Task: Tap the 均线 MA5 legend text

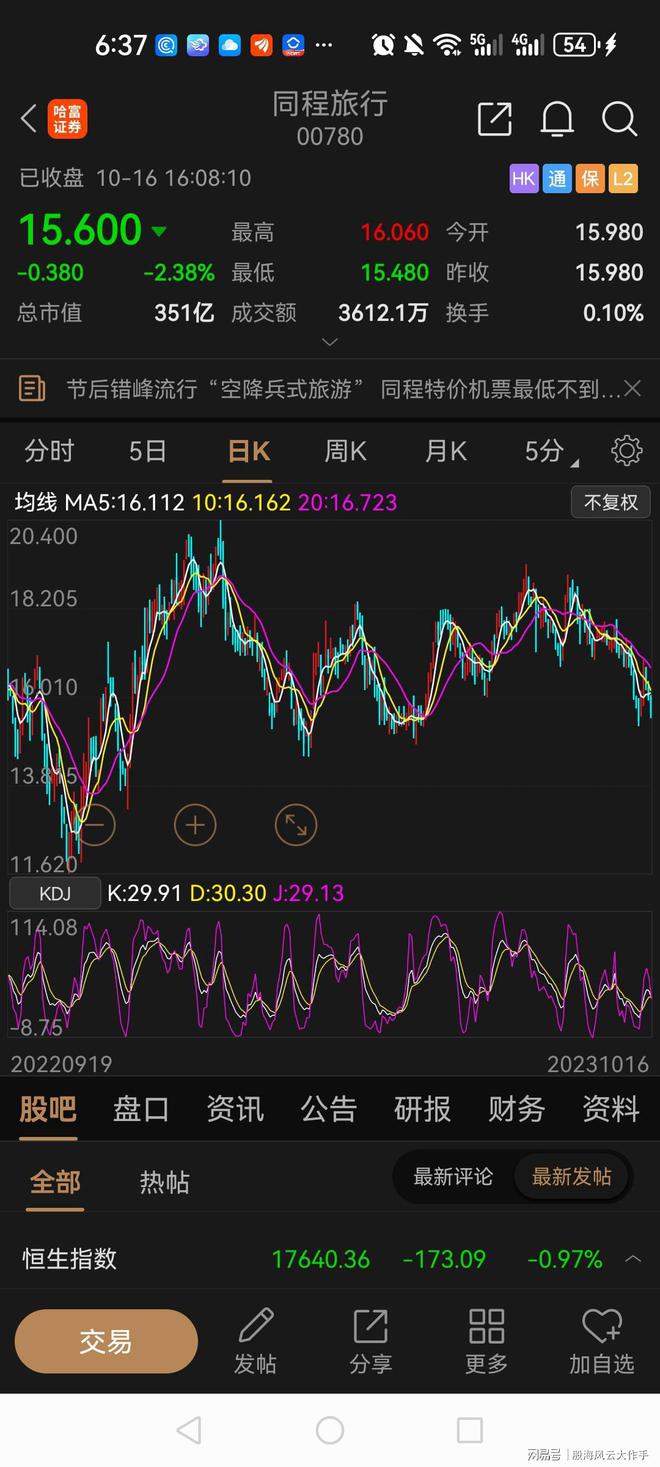Action: tap(99, 502)
